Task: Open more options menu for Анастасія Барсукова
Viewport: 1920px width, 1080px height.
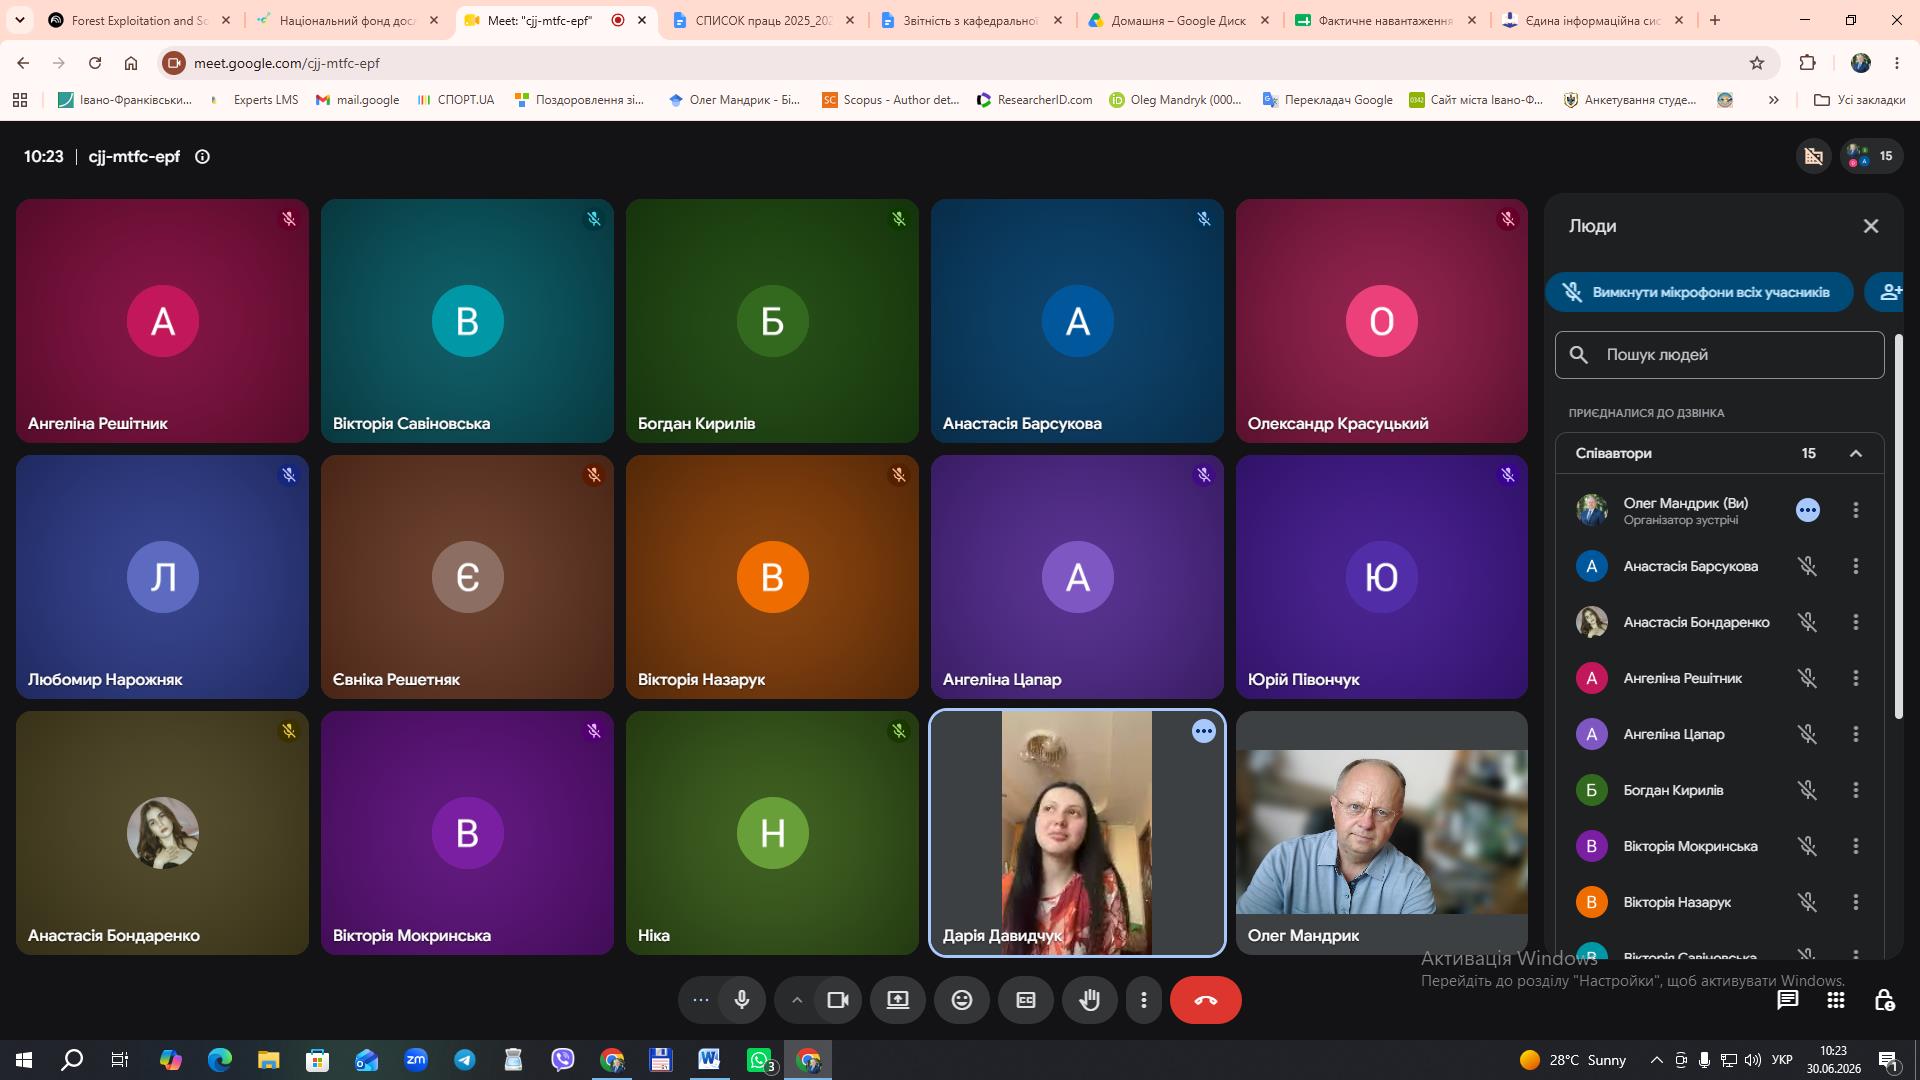Action: coord(1856,566)
